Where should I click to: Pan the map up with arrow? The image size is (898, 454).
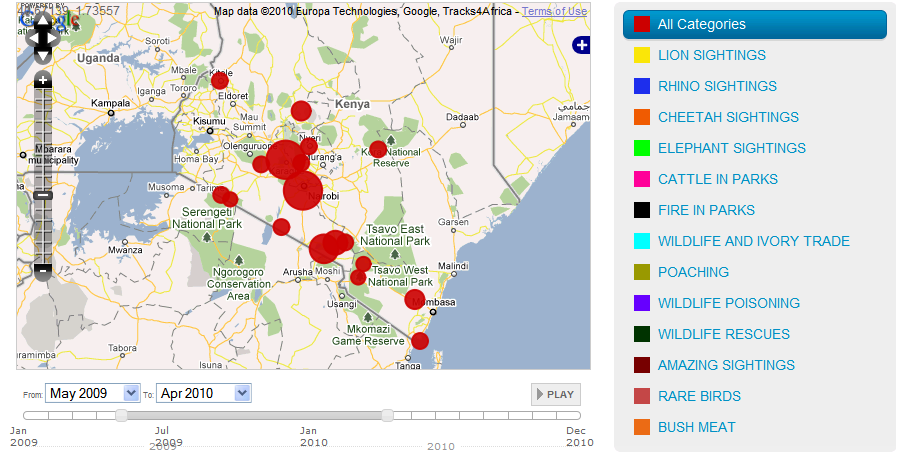coord(43,22)
